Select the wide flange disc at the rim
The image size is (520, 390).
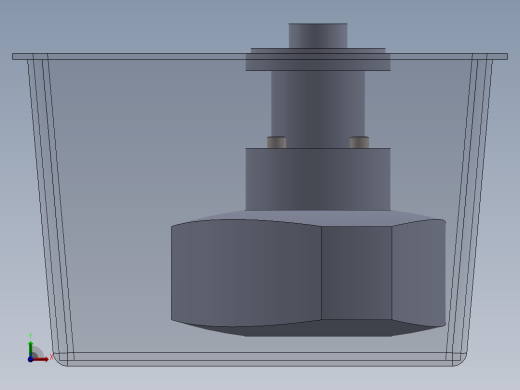tap(318, 59)
